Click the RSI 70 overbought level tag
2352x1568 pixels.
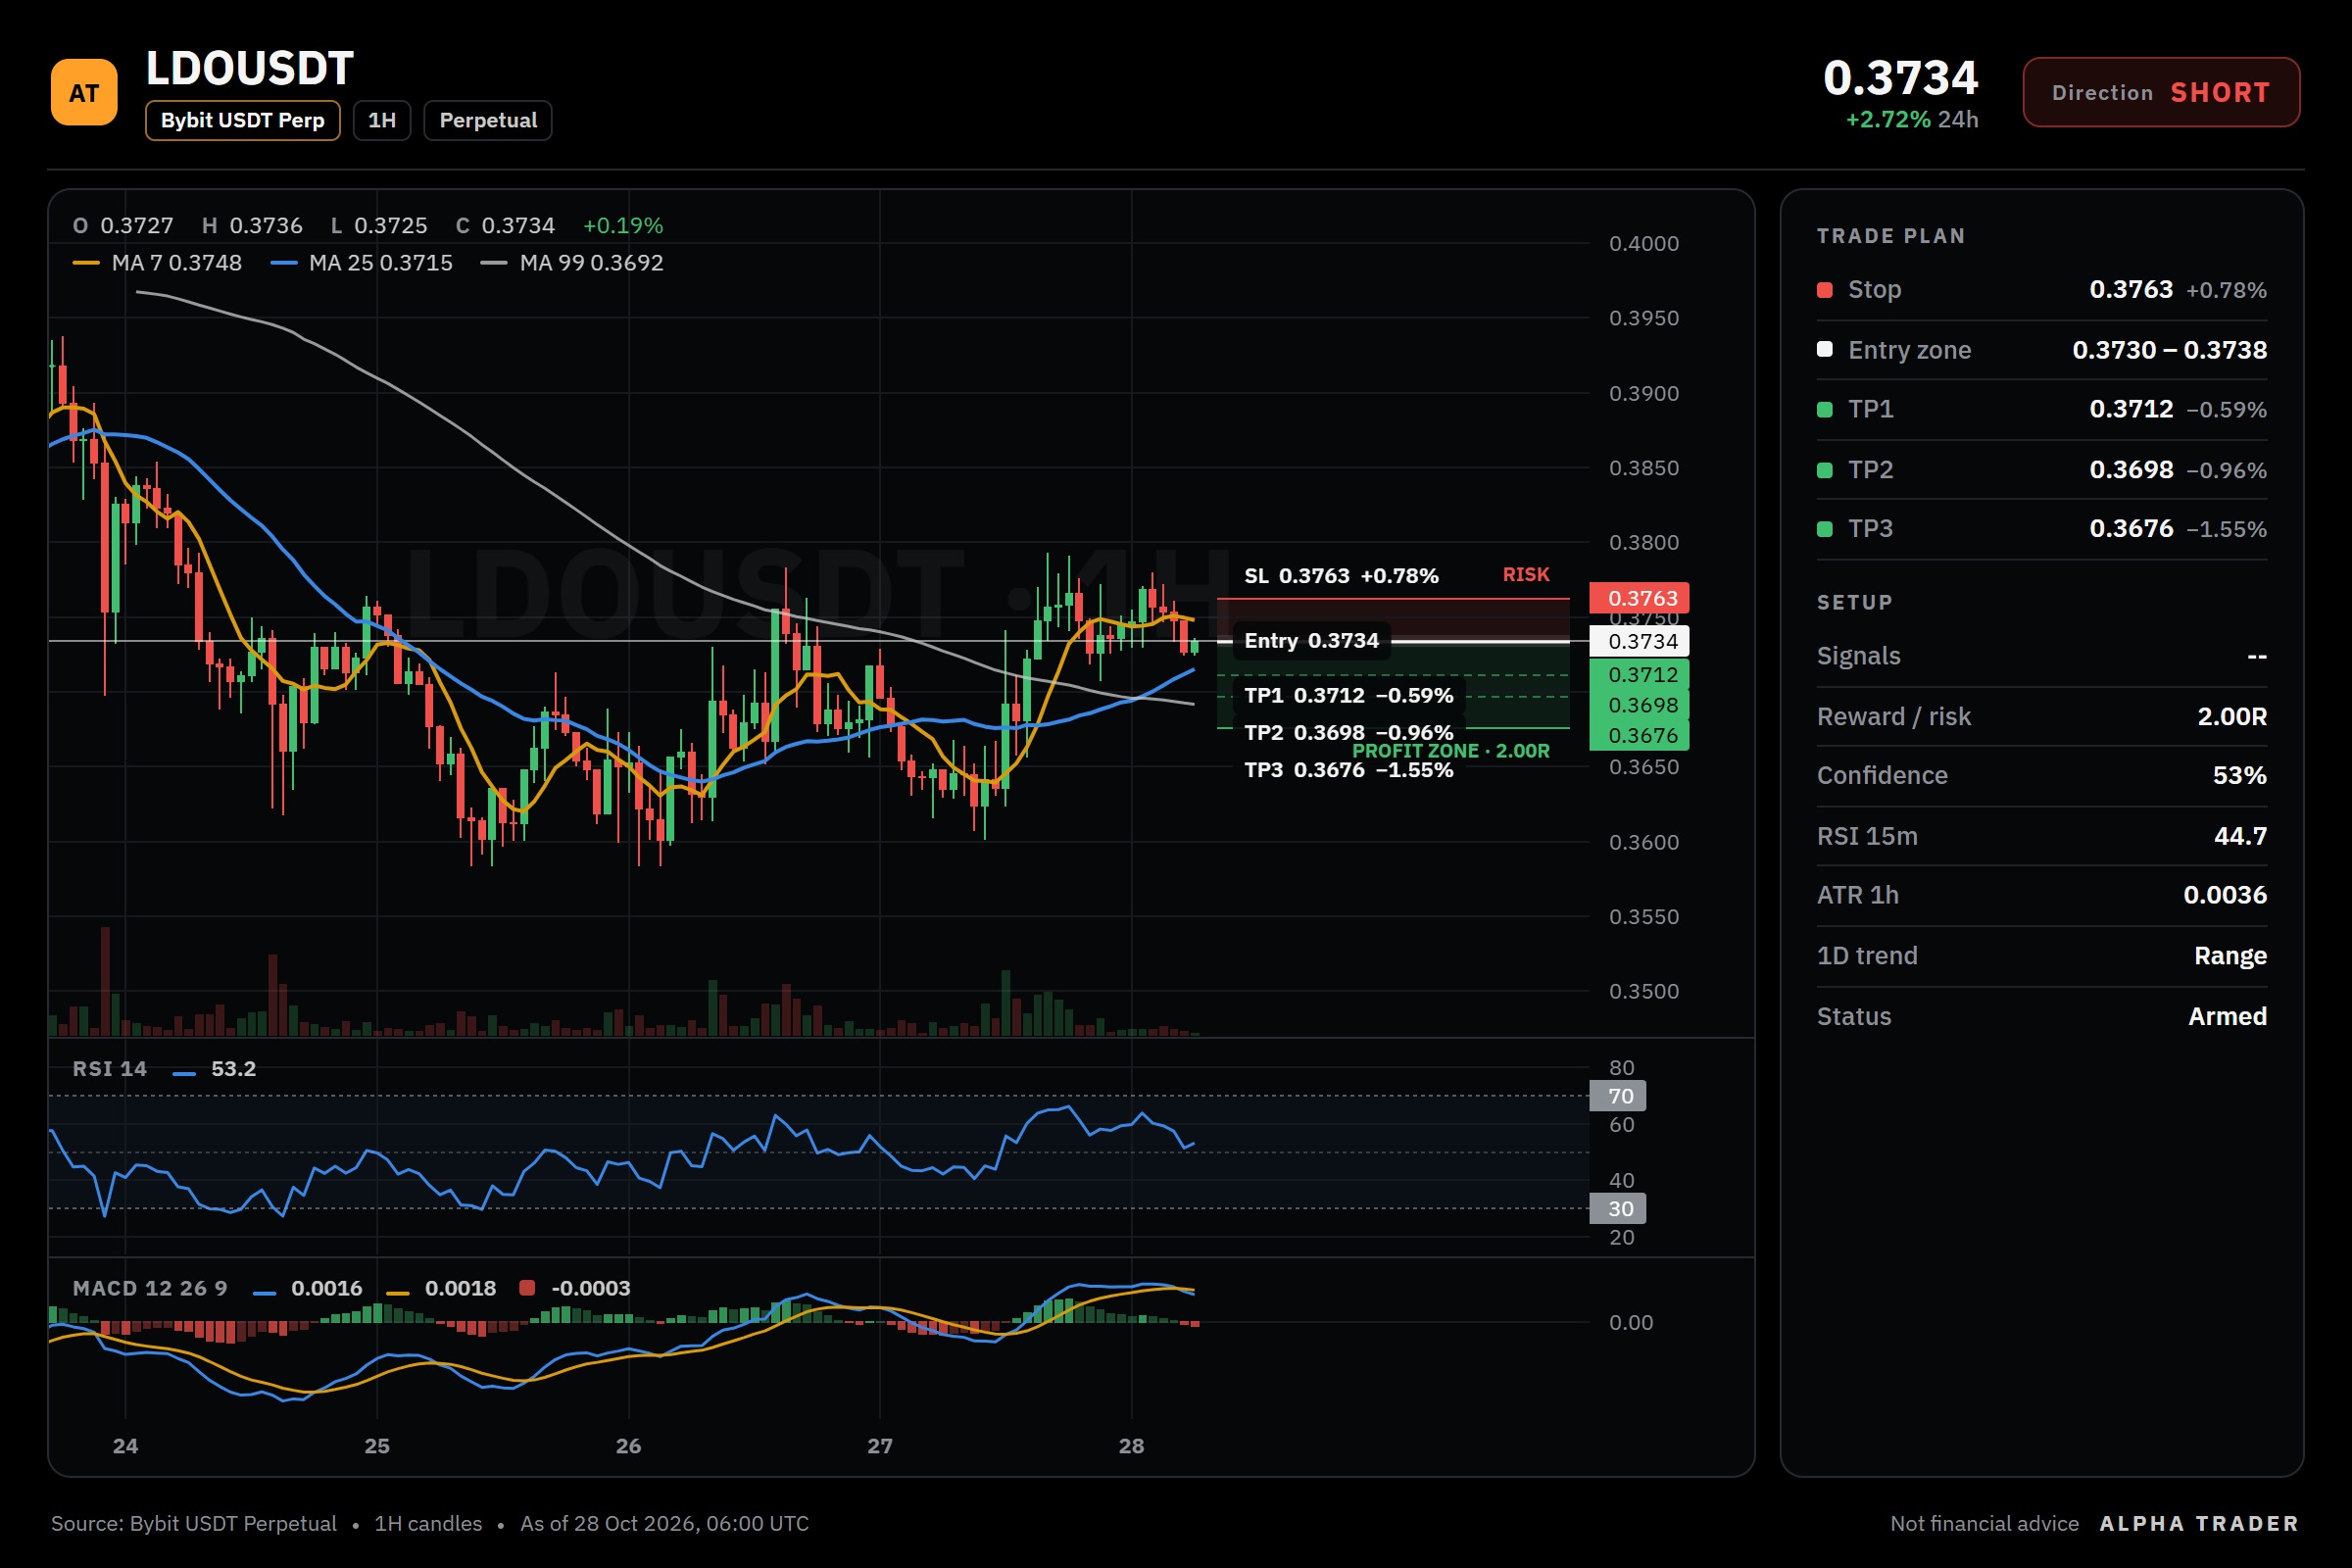click(x=1618, y=1096)
